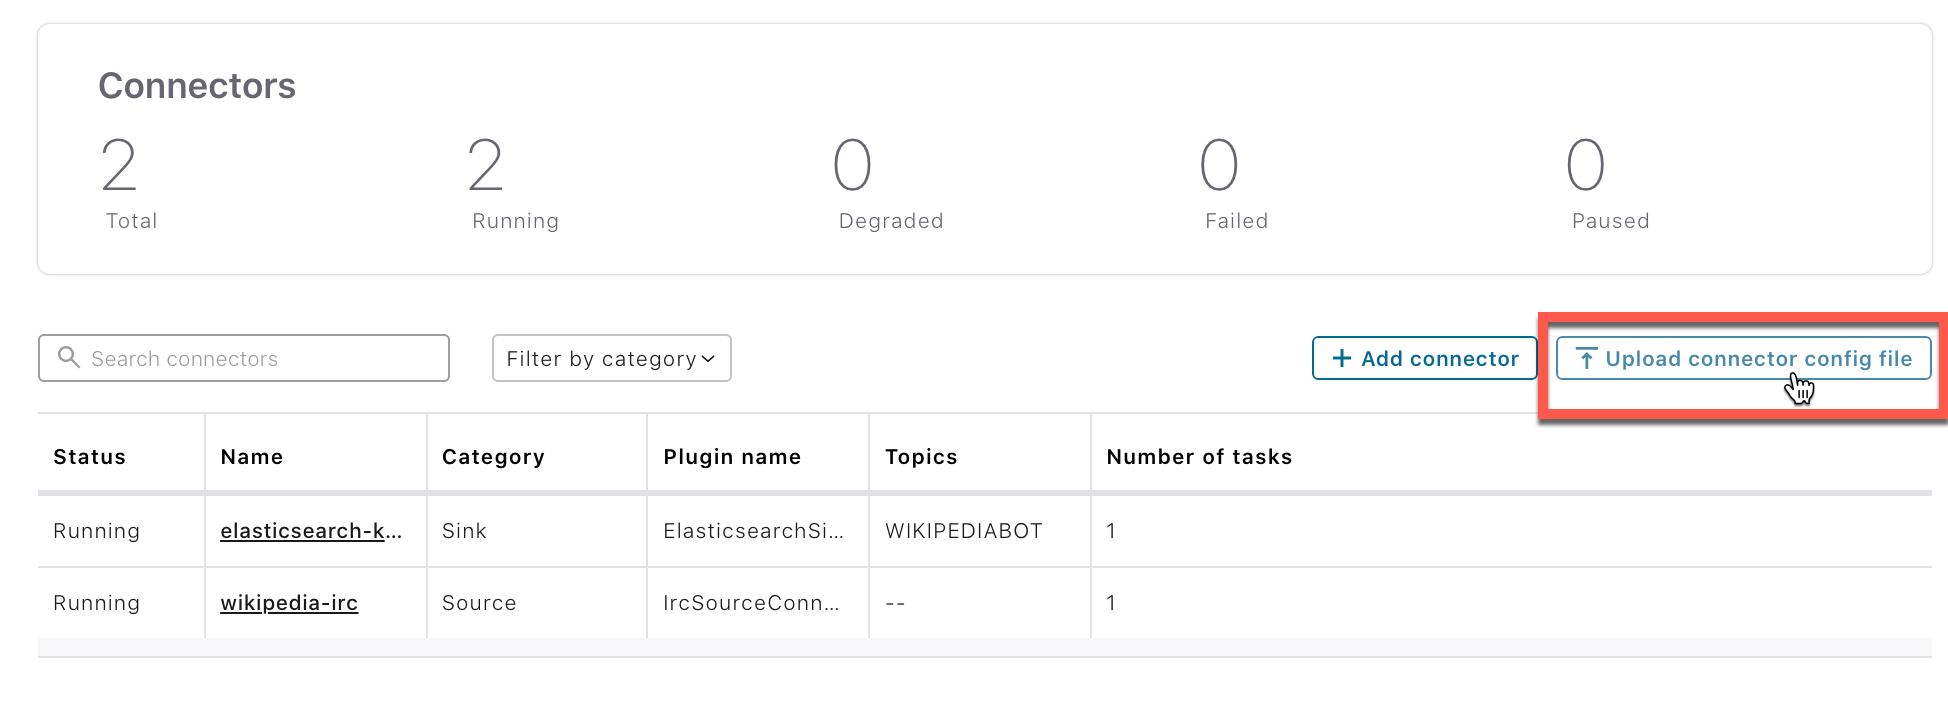Viewport: 1948px width, 704px height.
Task: Click the Failed connectors count
Action: (x=1219, y=165)
